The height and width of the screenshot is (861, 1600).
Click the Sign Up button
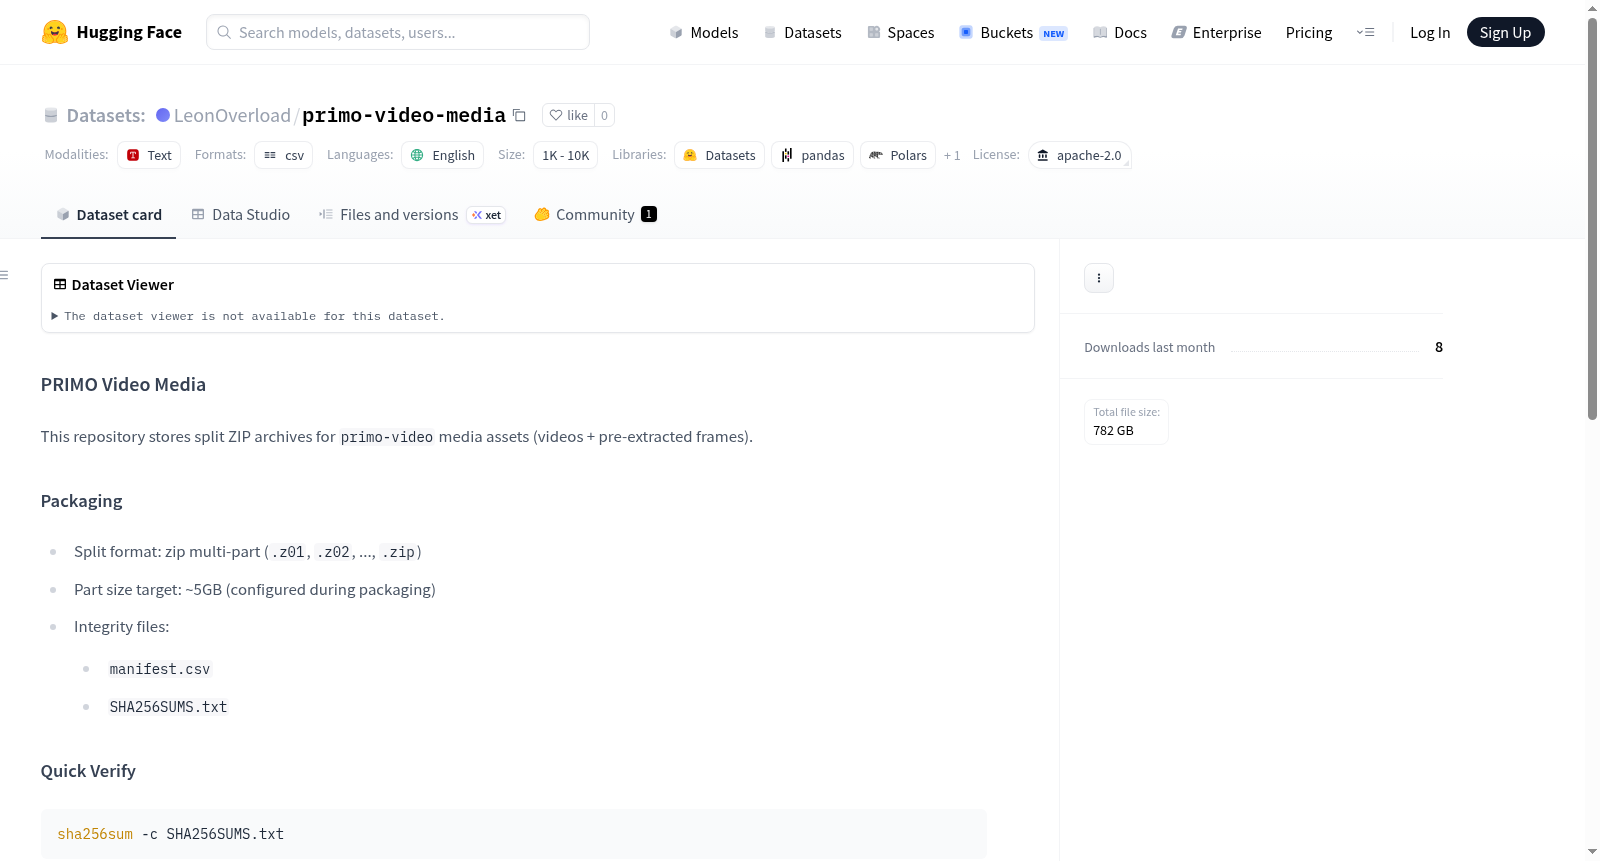point(1505,32)
